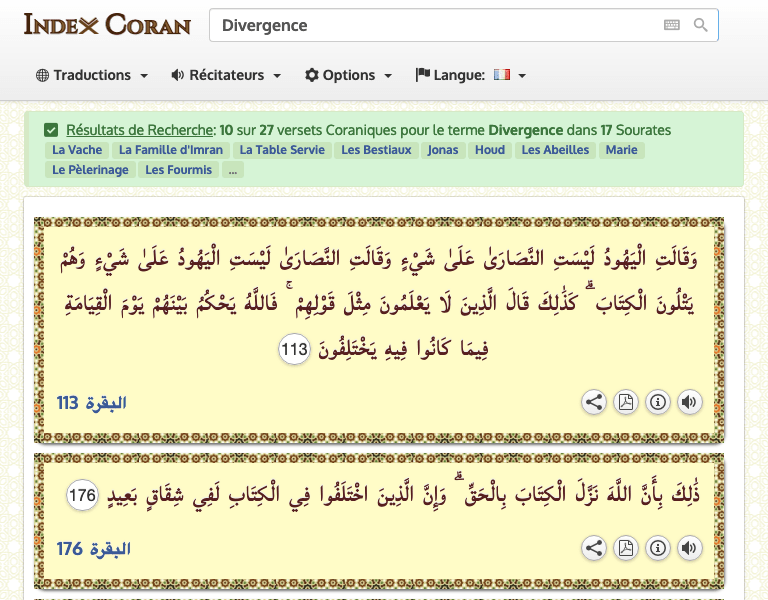Screen dimensions: 768x600
Task: Open the Résultats de Recherche link
Action: (x=140, y=130)
